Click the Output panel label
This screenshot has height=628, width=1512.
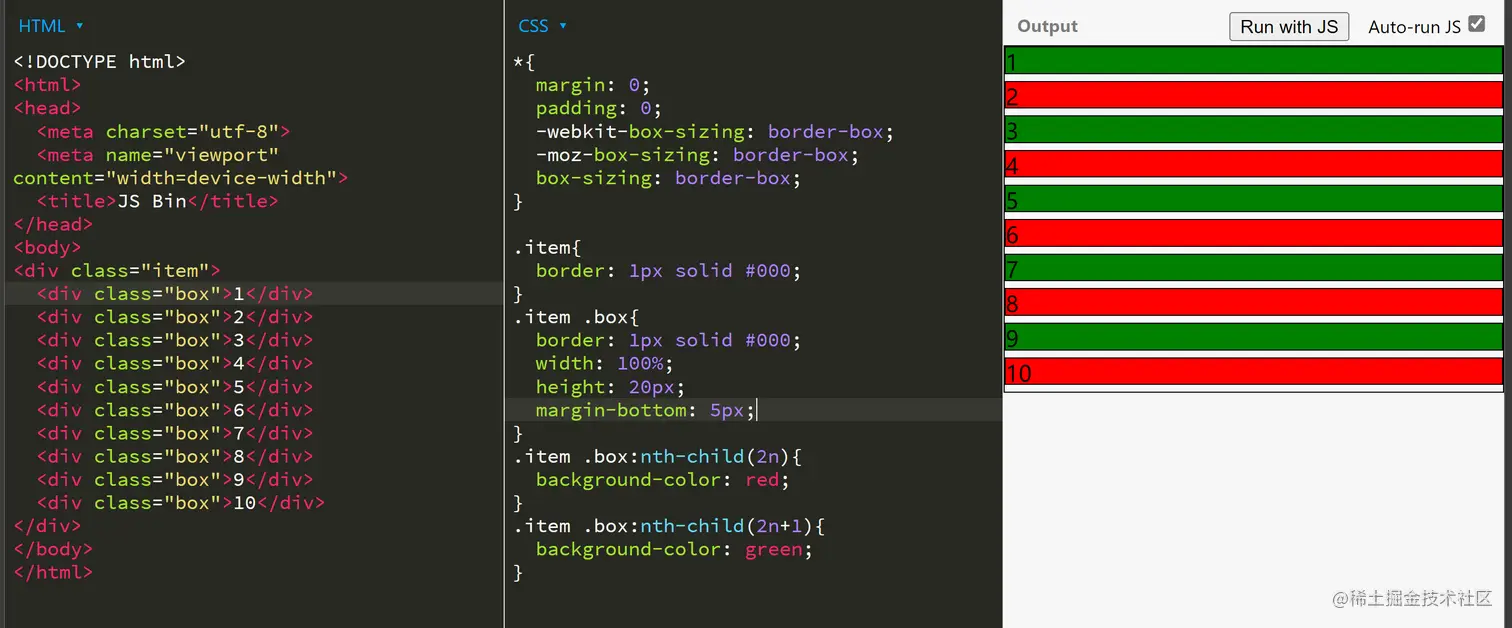(1047, 27)
